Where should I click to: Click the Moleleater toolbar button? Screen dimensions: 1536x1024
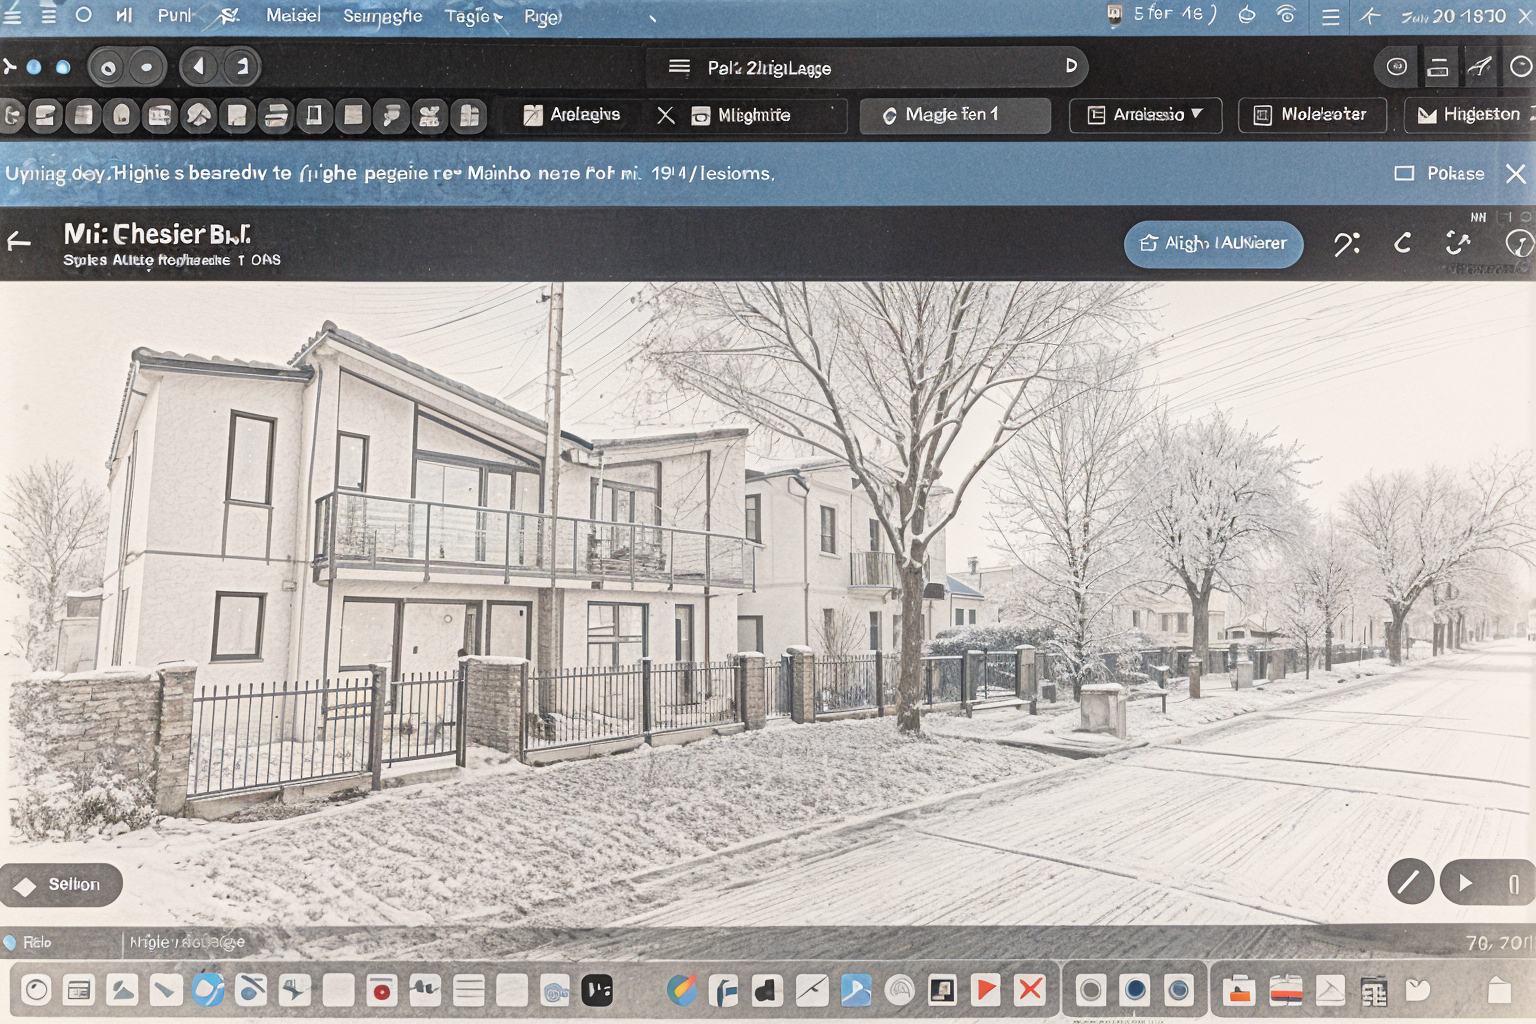[x=1311, y=115]
